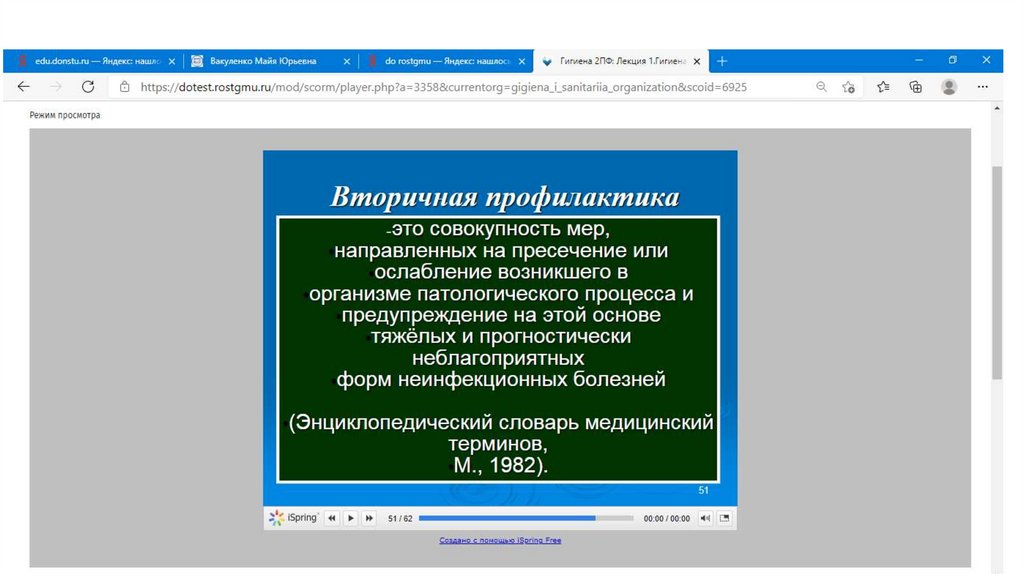Click the page vertical scrollbar
Image resolution: width=1024 pixels, height=574 pixels.
(x=997, y=272)
